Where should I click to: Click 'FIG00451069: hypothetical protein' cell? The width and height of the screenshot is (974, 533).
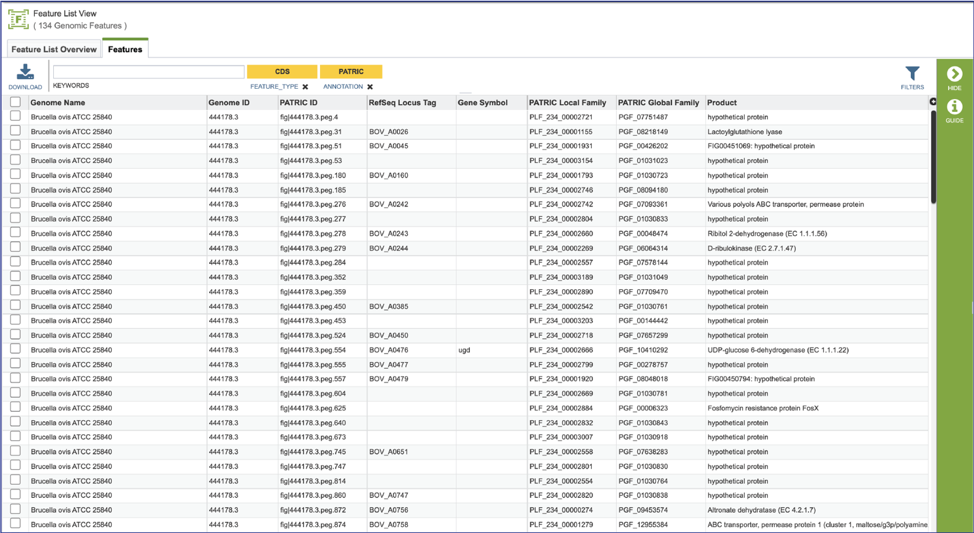761,146
